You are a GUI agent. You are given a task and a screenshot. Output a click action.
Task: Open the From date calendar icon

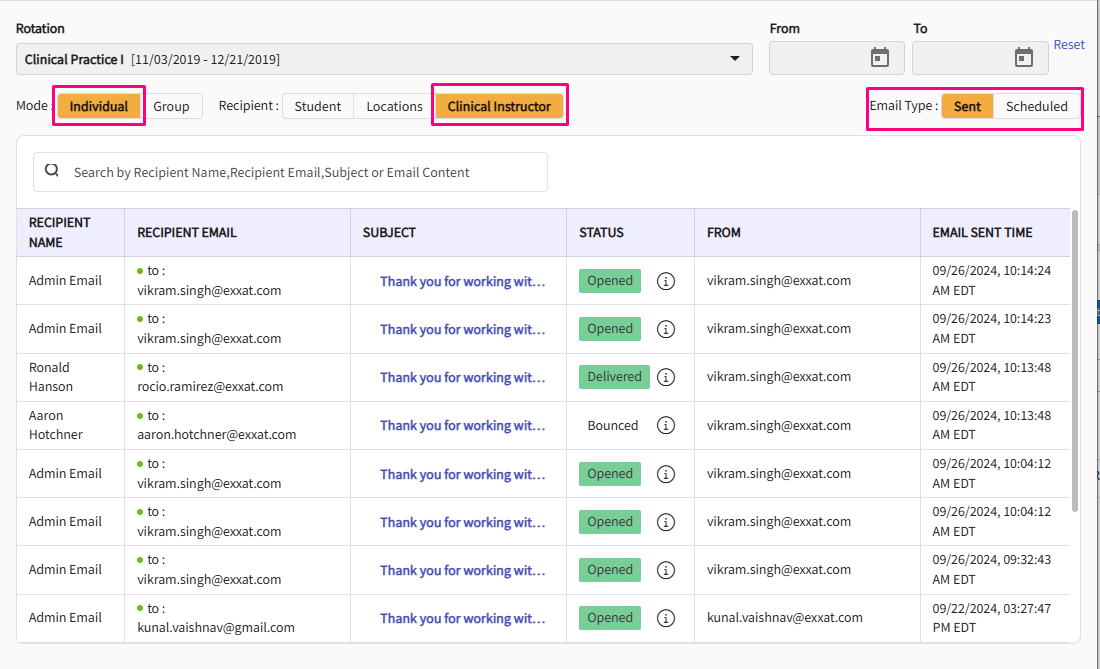880,58
